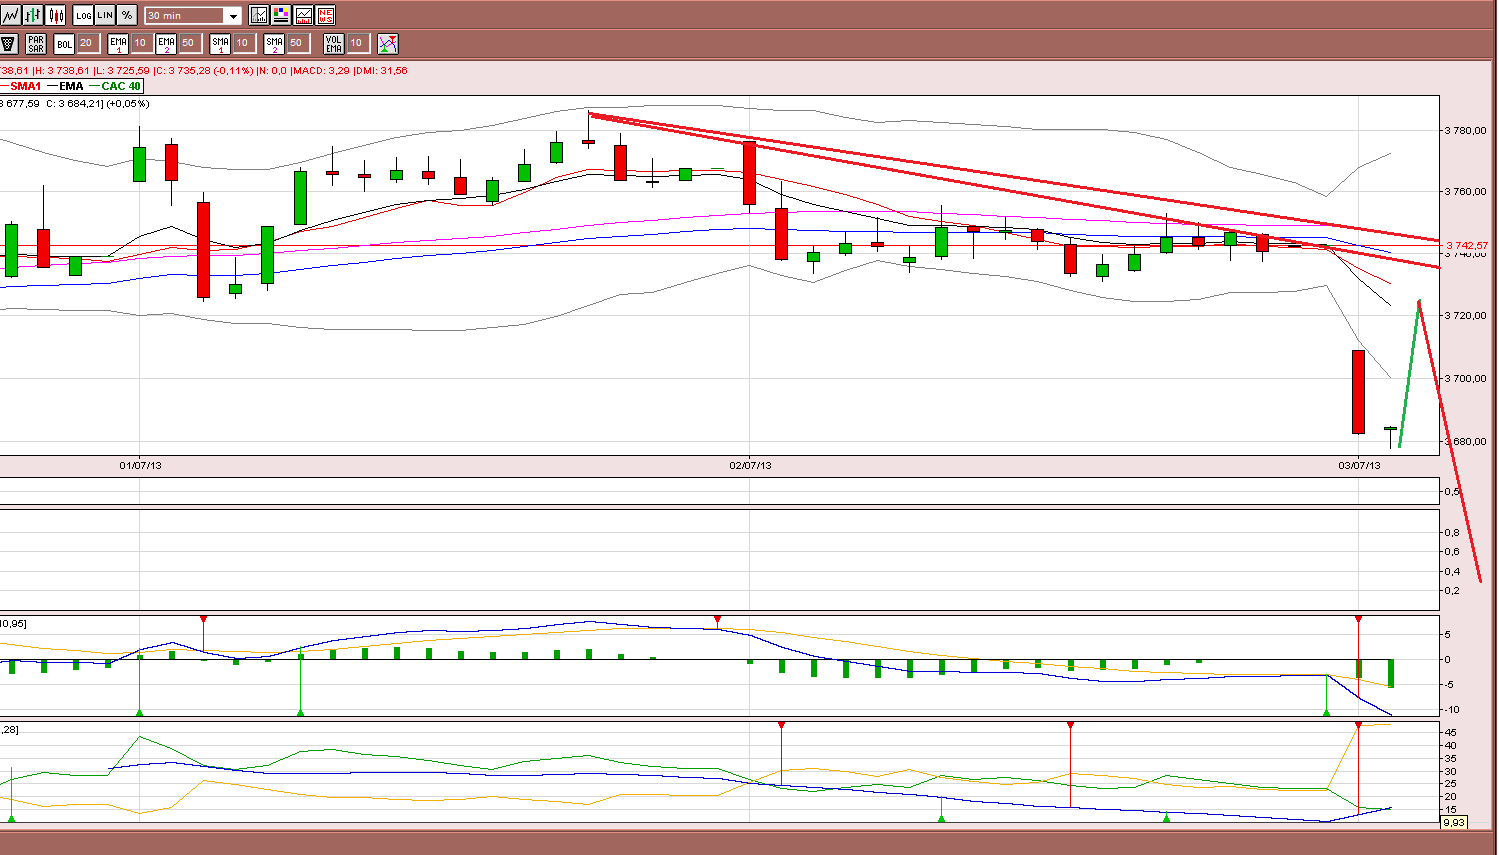This screenshot has width=1499, height=855.
Task: Click the CAC 40 legend label
Action: coord(121,86)
